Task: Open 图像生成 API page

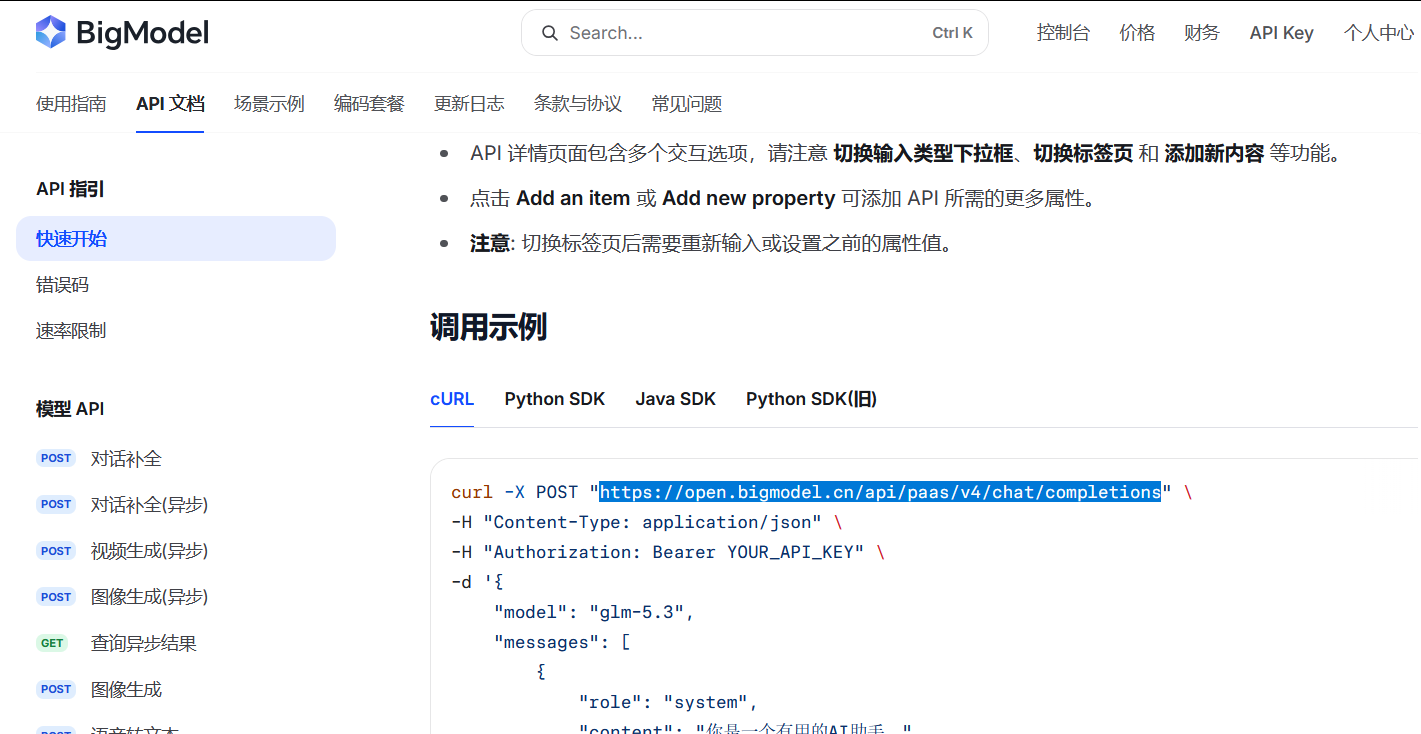Action: click(x=126, y=689)
